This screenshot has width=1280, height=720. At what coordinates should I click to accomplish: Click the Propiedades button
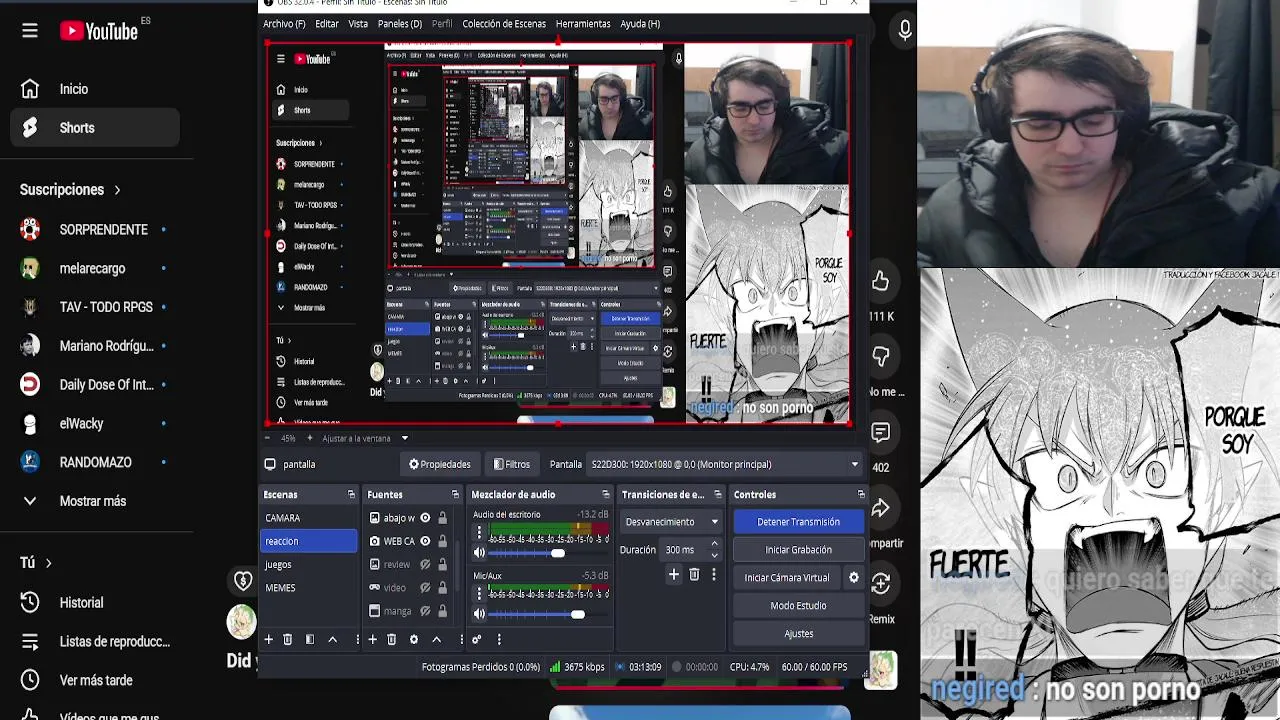pyautogui.click(x=439, y=464)
